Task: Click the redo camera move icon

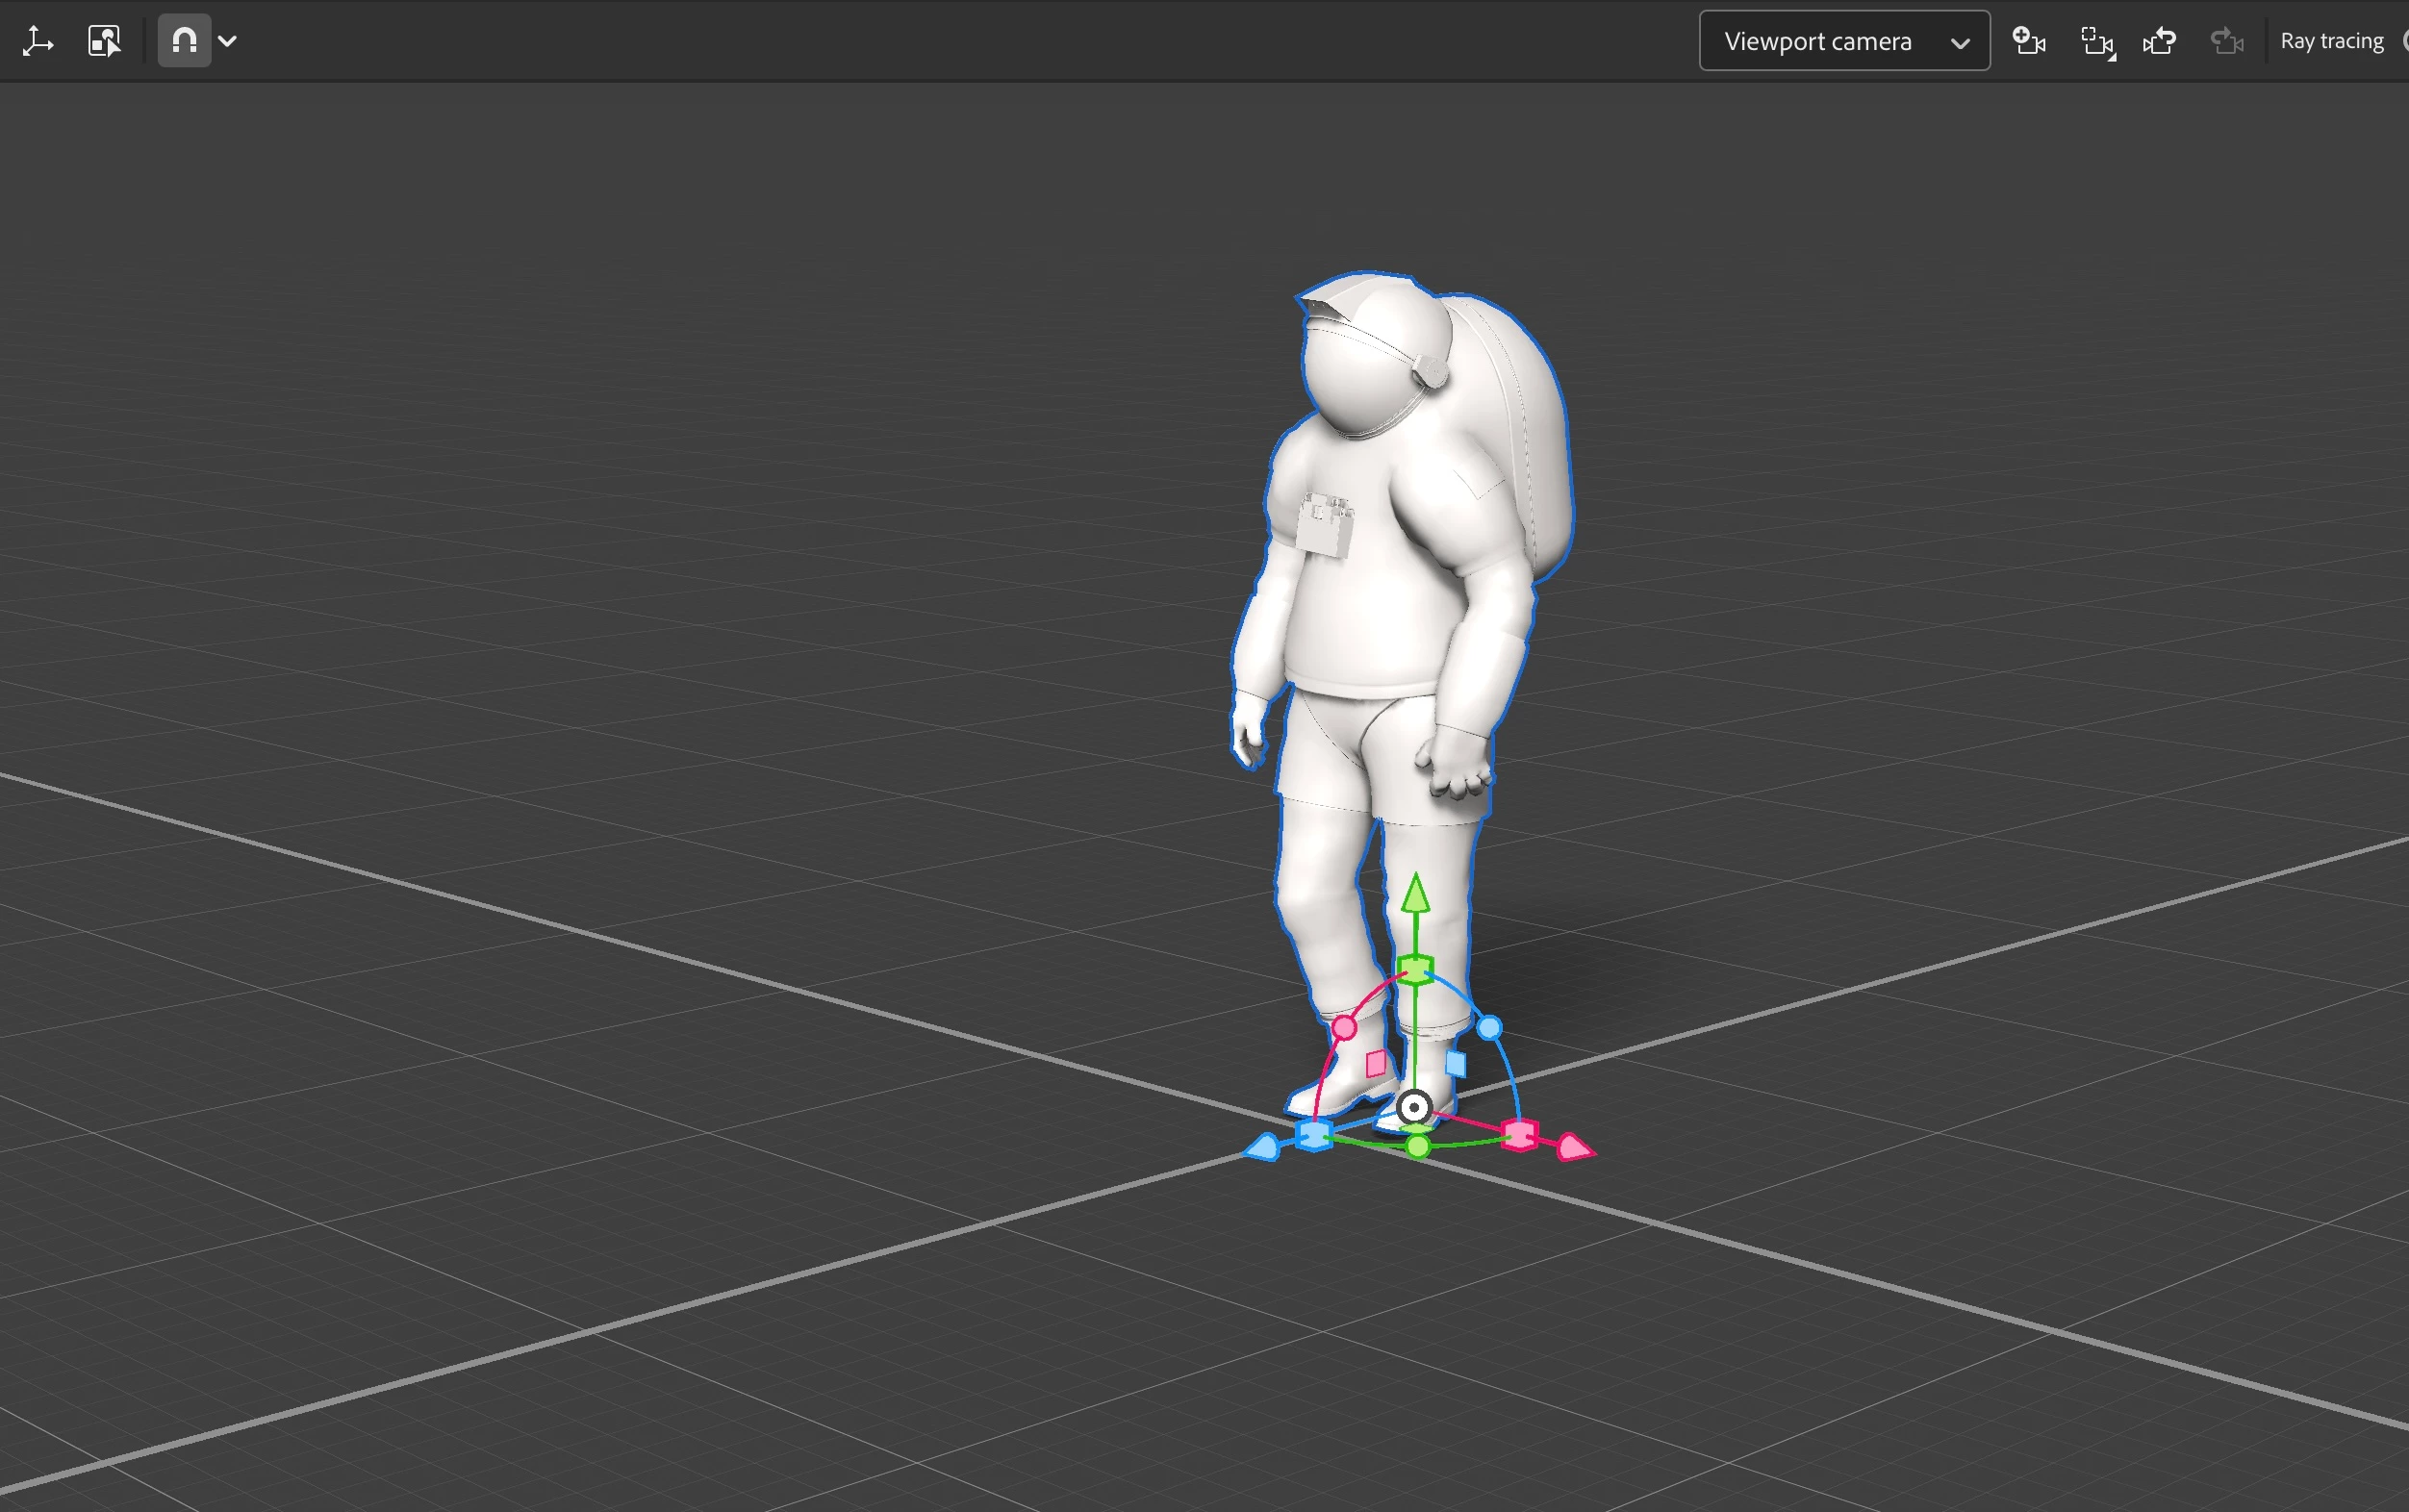Action: pyautogui.click(x=2226, y=41)
